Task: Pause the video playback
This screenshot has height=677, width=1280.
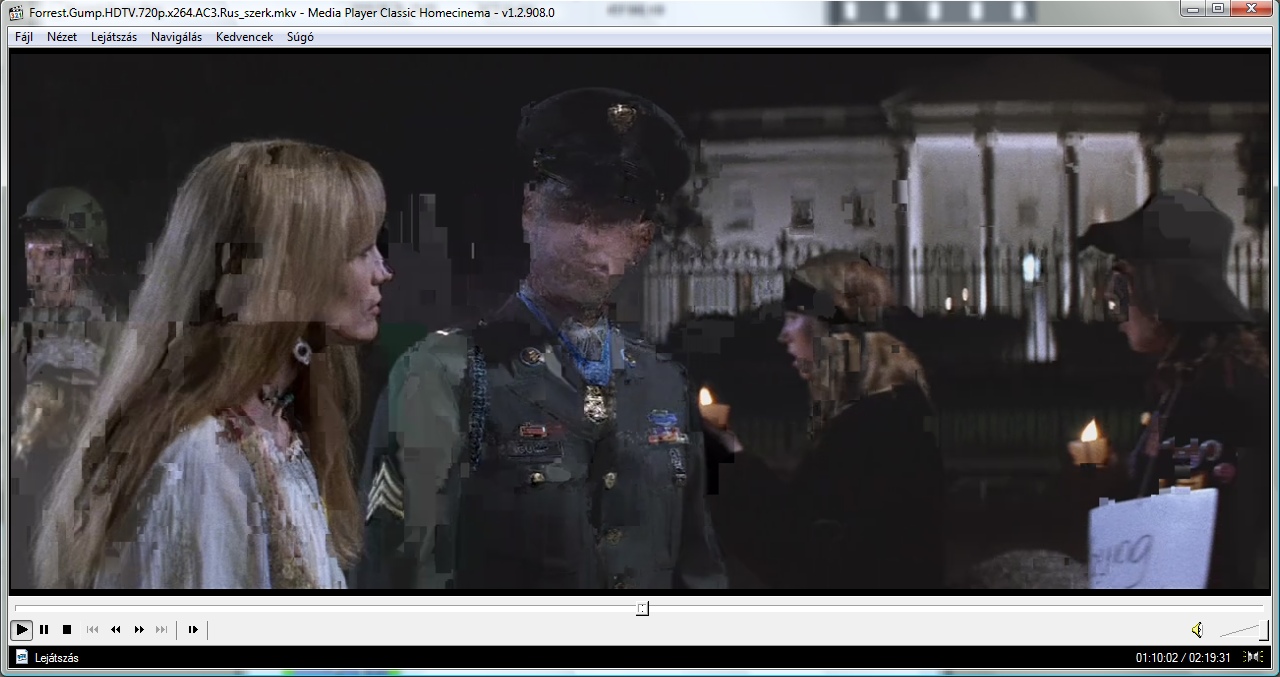Action: pyautogui.click(x=44, y=629)
